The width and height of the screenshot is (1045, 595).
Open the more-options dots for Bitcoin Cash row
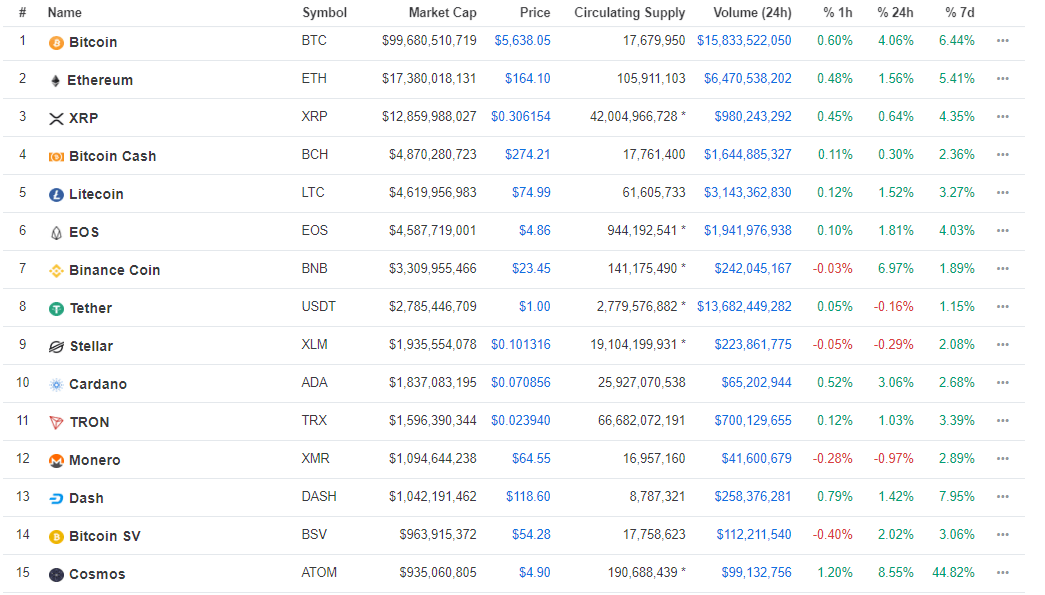(x=1002, y=155)
